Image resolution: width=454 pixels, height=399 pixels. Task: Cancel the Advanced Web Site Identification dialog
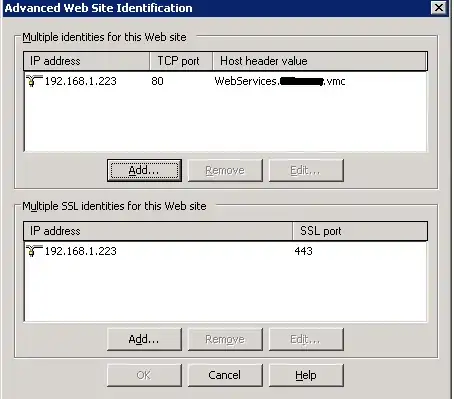[x=225, y=375]
